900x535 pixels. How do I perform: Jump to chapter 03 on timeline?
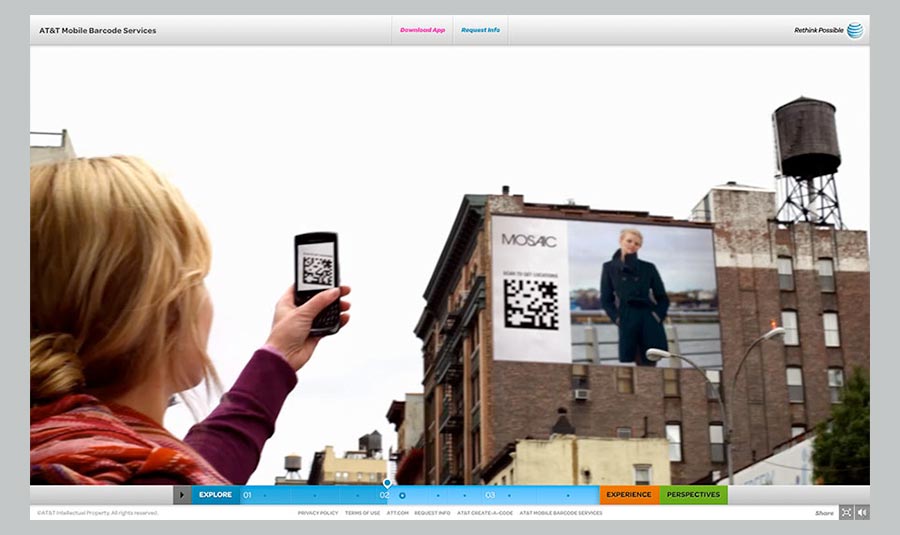click(490, 495)
